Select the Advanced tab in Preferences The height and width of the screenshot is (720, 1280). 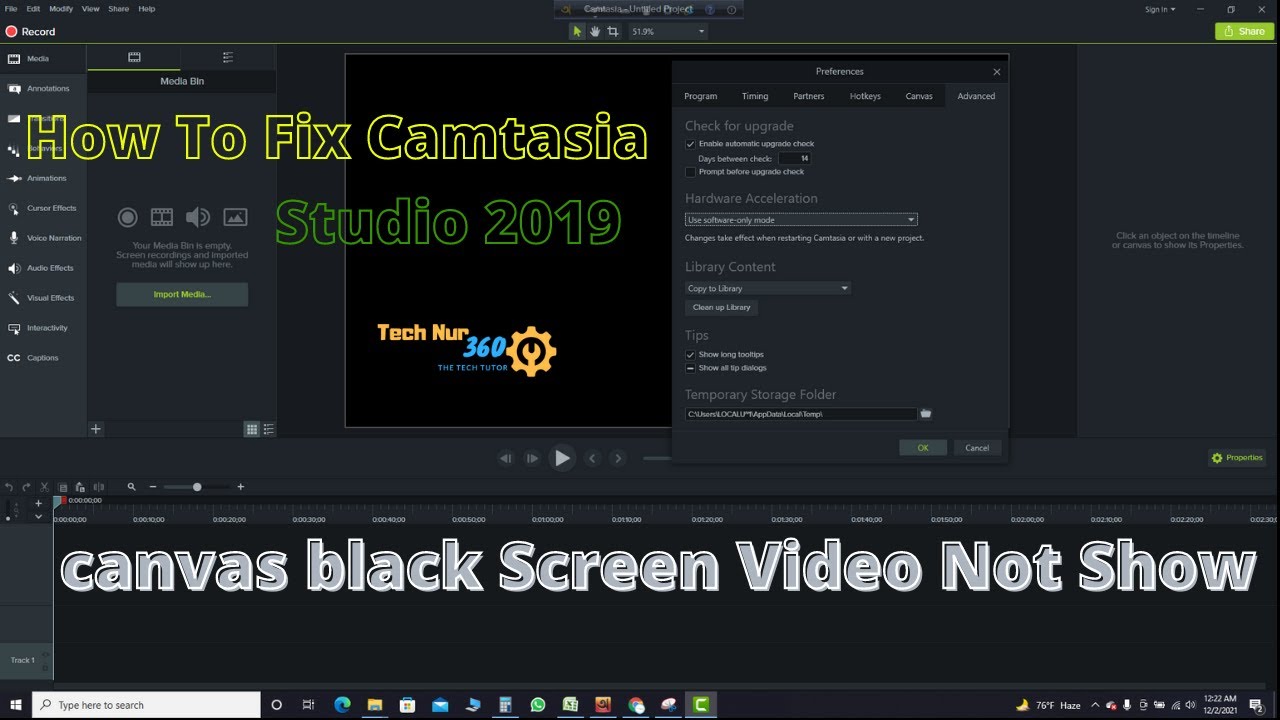pyautogui.click(x=976, y=96)
